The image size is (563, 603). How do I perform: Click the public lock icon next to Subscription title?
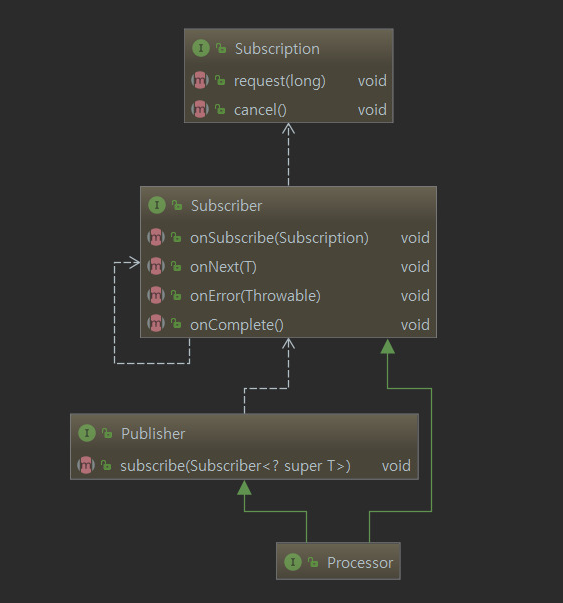[221, 48]
